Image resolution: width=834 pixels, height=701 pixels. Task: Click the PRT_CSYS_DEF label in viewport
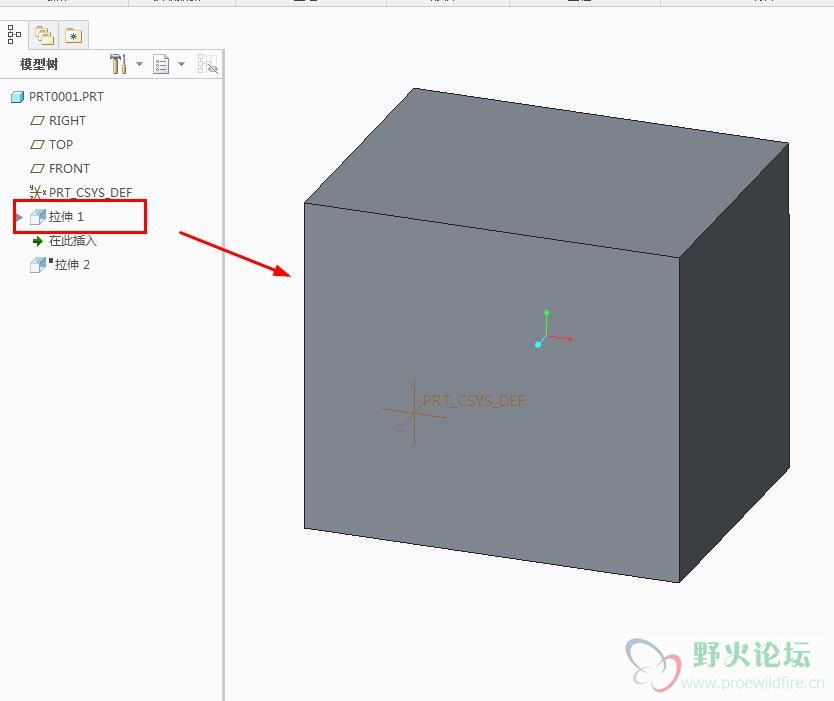pos(474,400)
